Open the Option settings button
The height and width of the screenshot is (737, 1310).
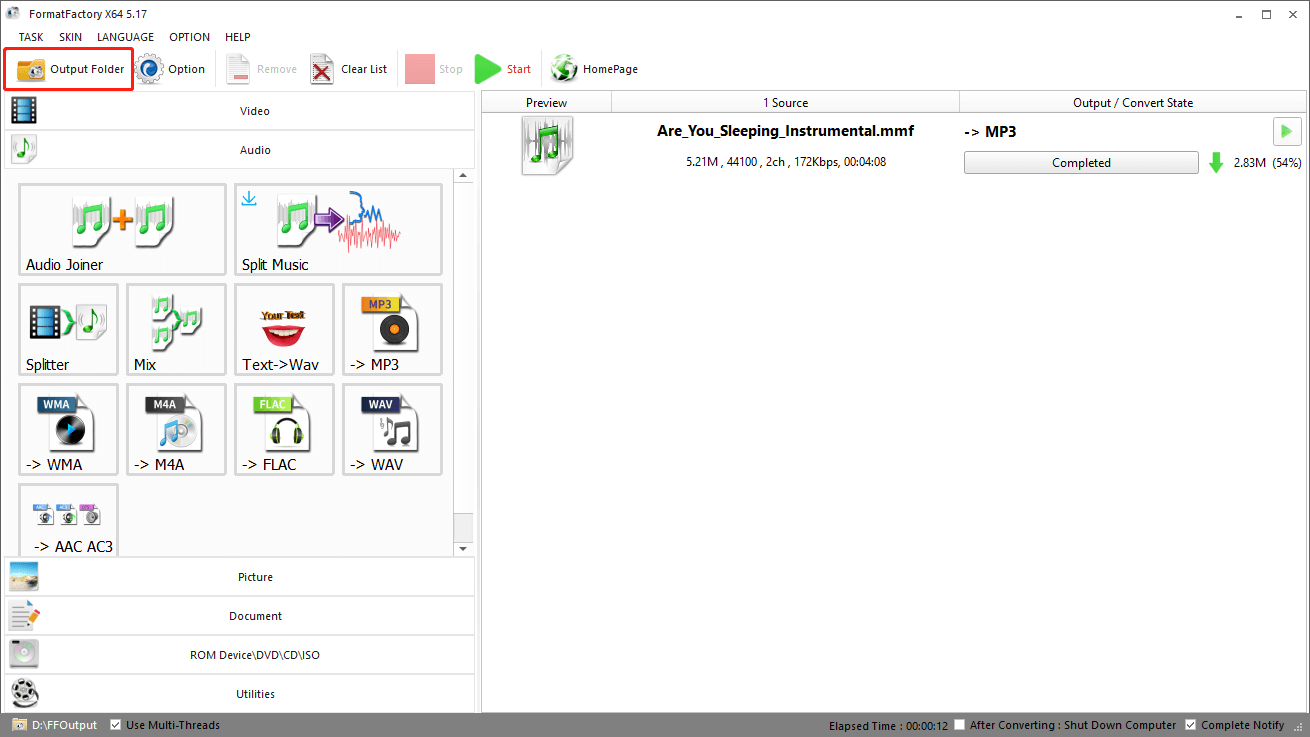coord(171,69)
